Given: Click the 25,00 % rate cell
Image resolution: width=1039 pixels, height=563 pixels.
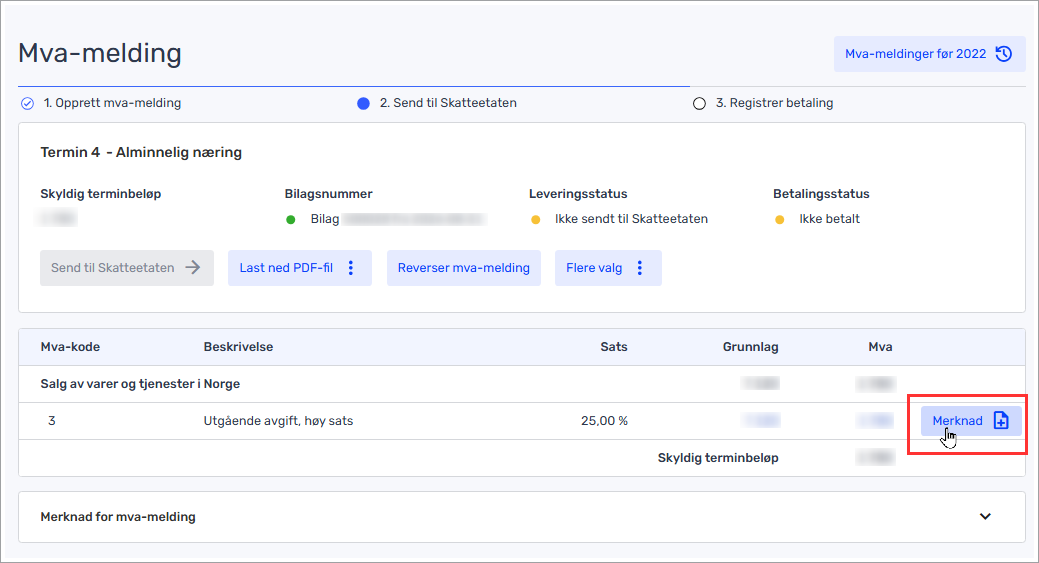Looking at the screenshot, I should coord(604,421).
